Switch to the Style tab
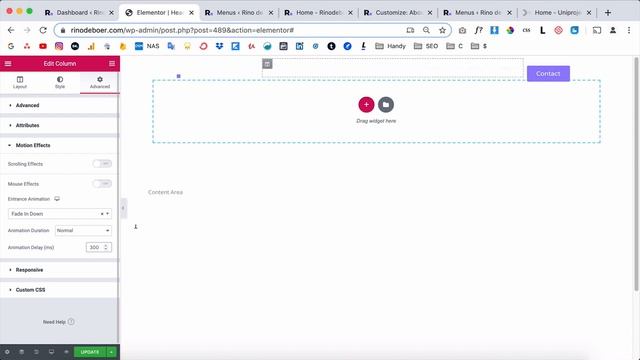This screenshot has width=640, height=360. [x=60, y=82]
